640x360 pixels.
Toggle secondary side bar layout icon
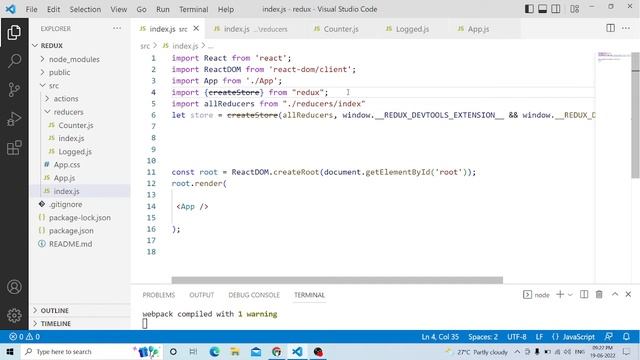[556, 9]
